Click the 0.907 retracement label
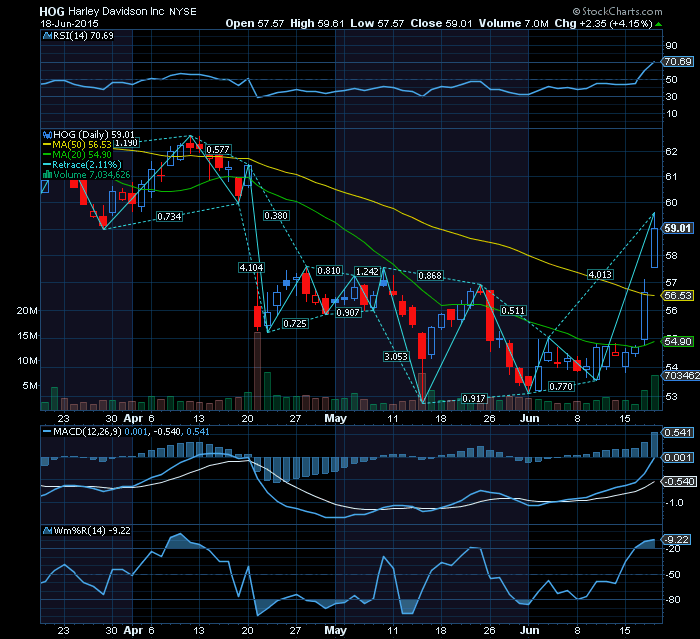 point(348,313)
